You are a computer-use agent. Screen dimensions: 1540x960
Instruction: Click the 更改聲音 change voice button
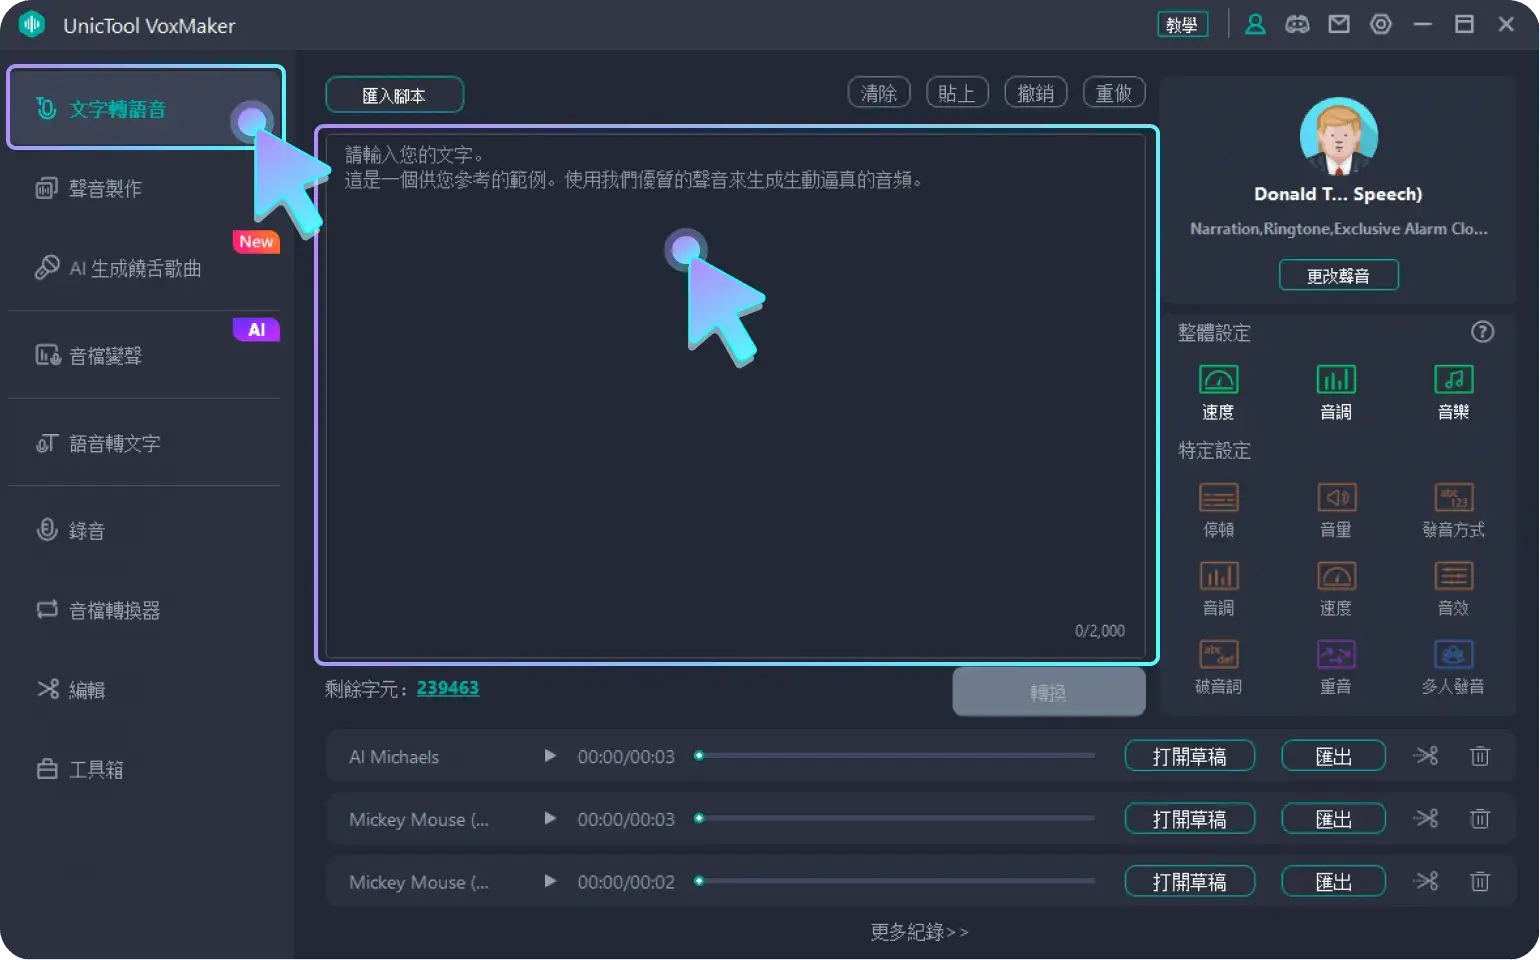pos(1338,275)
